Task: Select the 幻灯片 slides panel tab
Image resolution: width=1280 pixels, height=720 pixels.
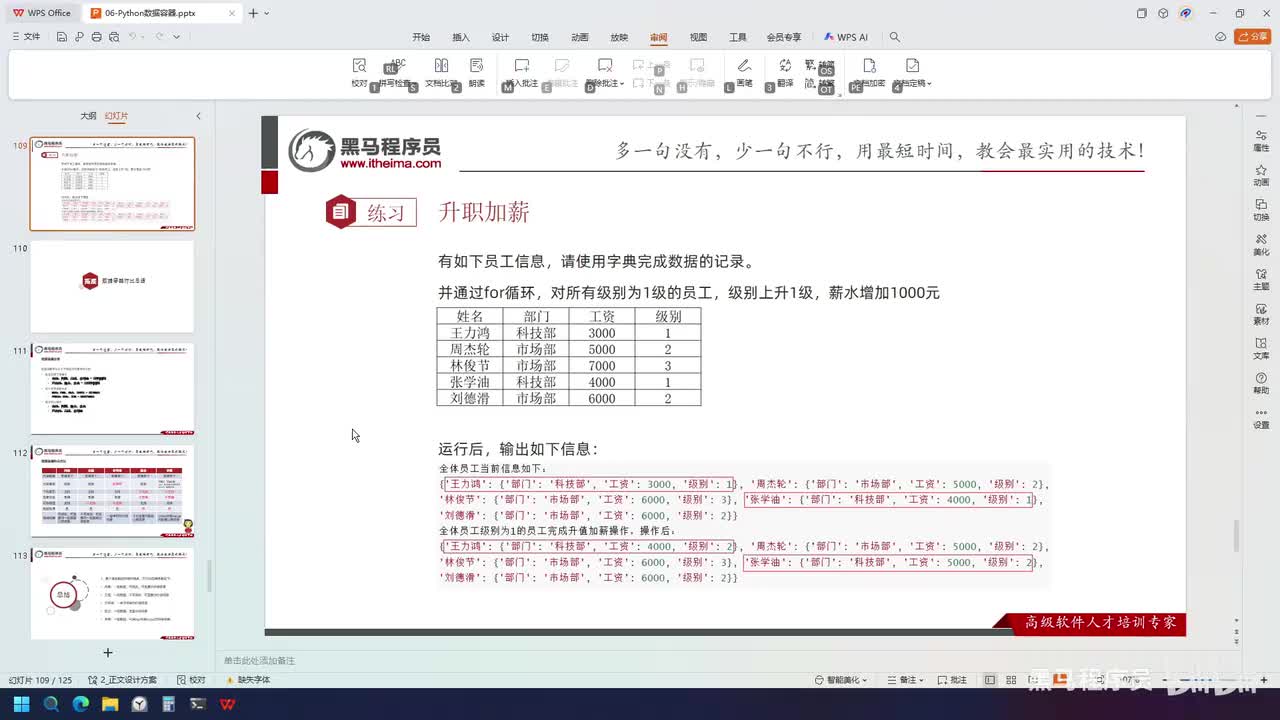Action: pyautogui.click(x=116, y=116)
